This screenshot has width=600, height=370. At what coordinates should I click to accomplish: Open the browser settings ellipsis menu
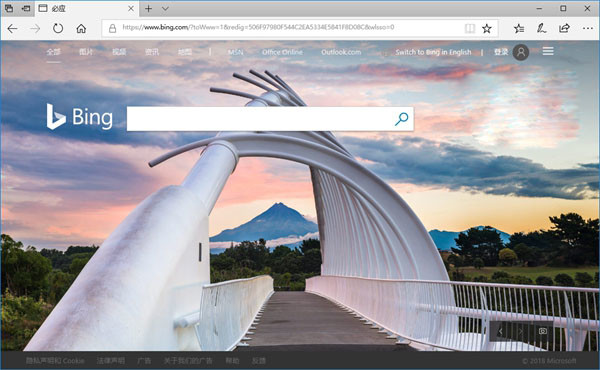587,28
